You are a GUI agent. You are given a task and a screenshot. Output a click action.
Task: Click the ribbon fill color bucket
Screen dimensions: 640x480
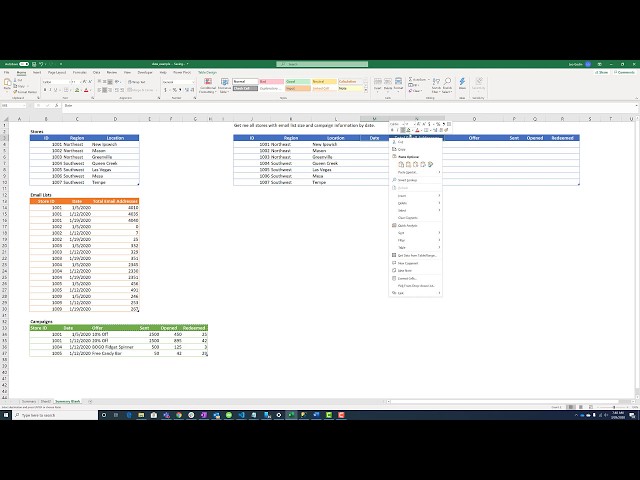pyautogui.click(x=76, y=90)
